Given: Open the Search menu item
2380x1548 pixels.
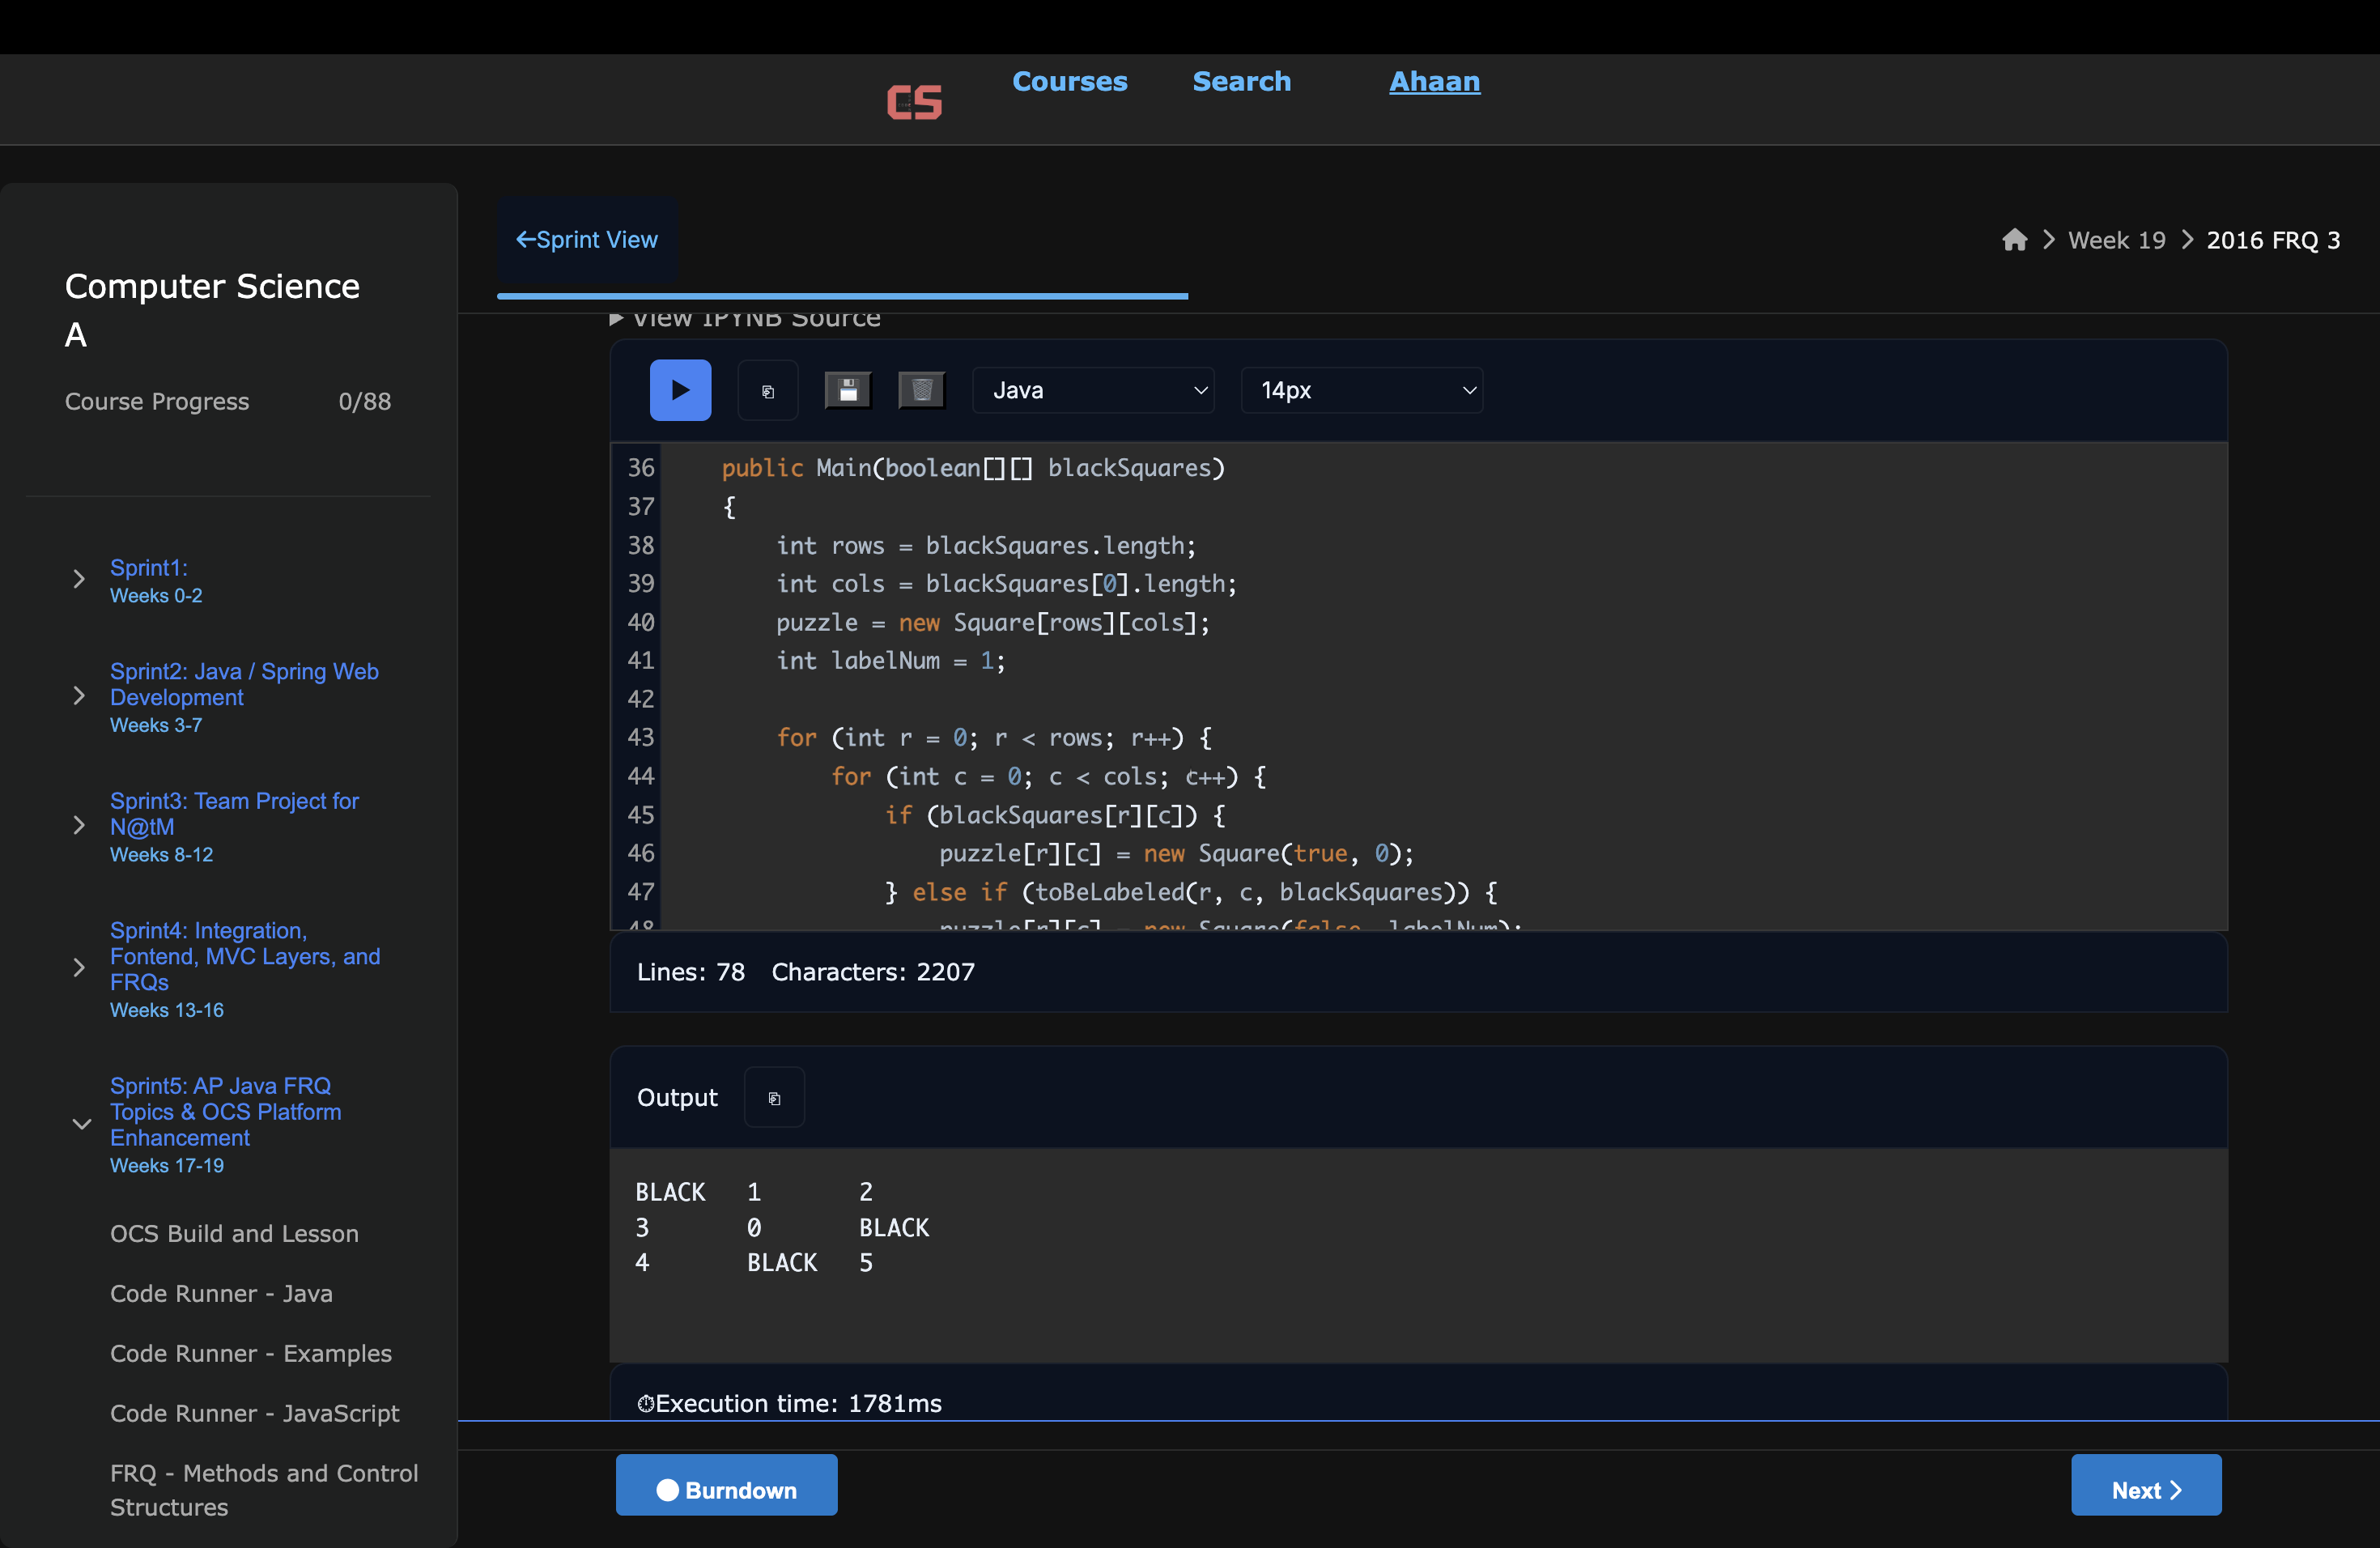Looking at the screenshot, I should pos(1241,81).
